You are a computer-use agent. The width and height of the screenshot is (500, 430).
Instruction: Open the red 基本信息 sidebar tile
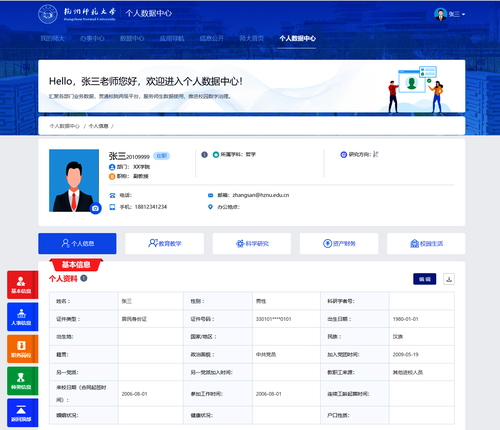click(22, 285)
